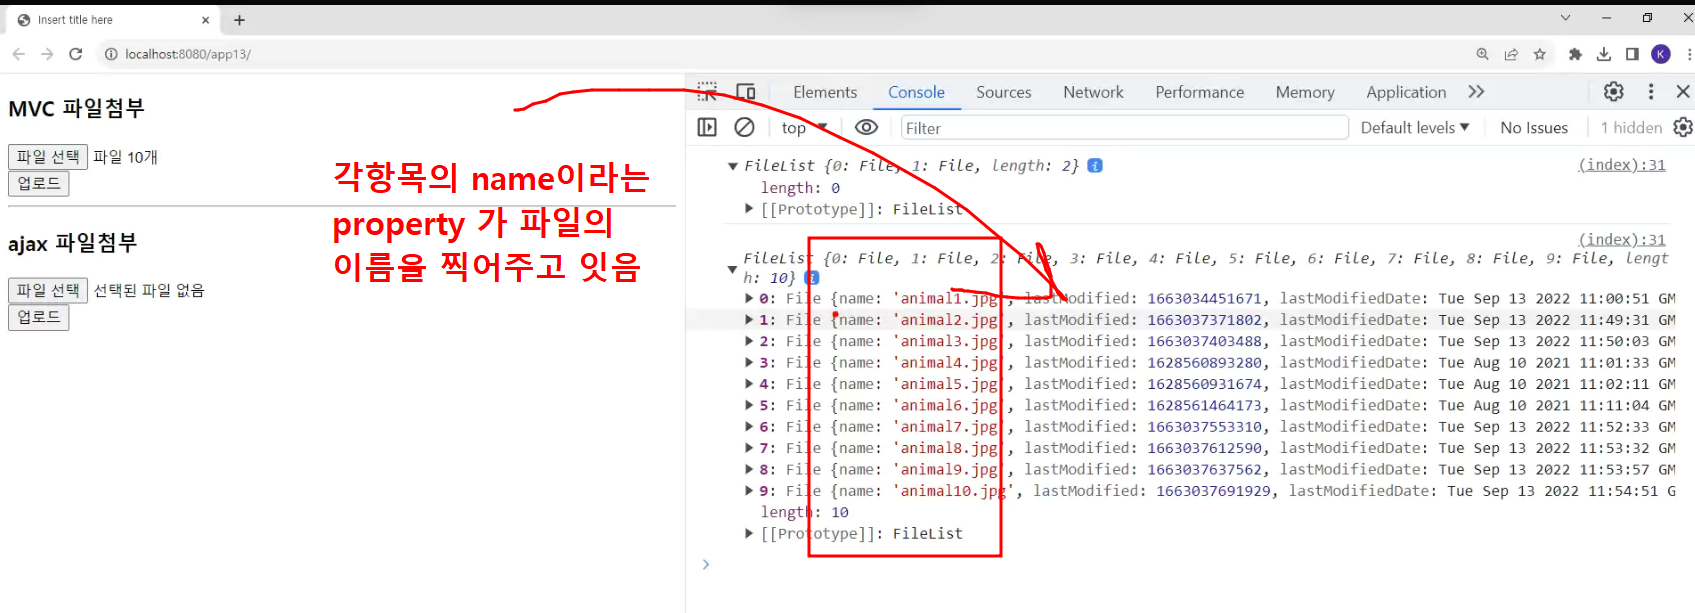
Task: Click 'length: 10' property text
Action: [805, 512]
